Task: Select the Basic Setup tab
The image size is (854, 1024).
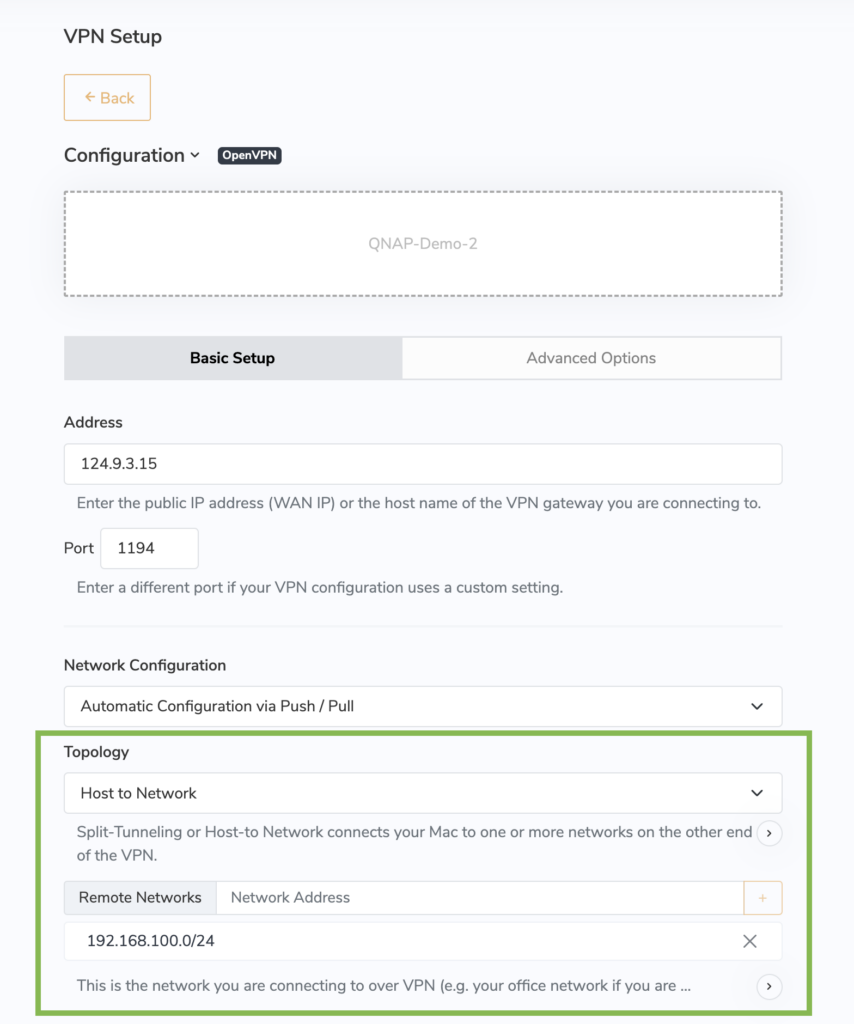Action: [232, 357]
